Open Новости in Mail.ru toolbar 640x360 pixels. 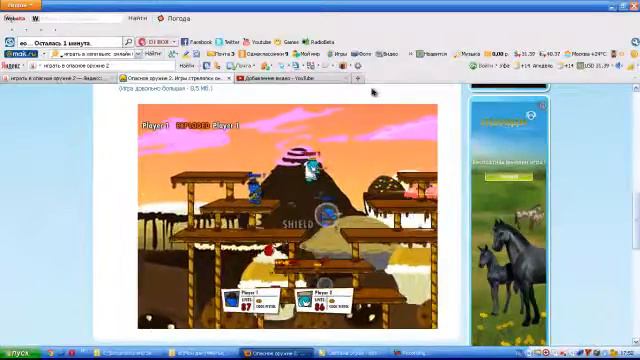(x=431, y=54)
